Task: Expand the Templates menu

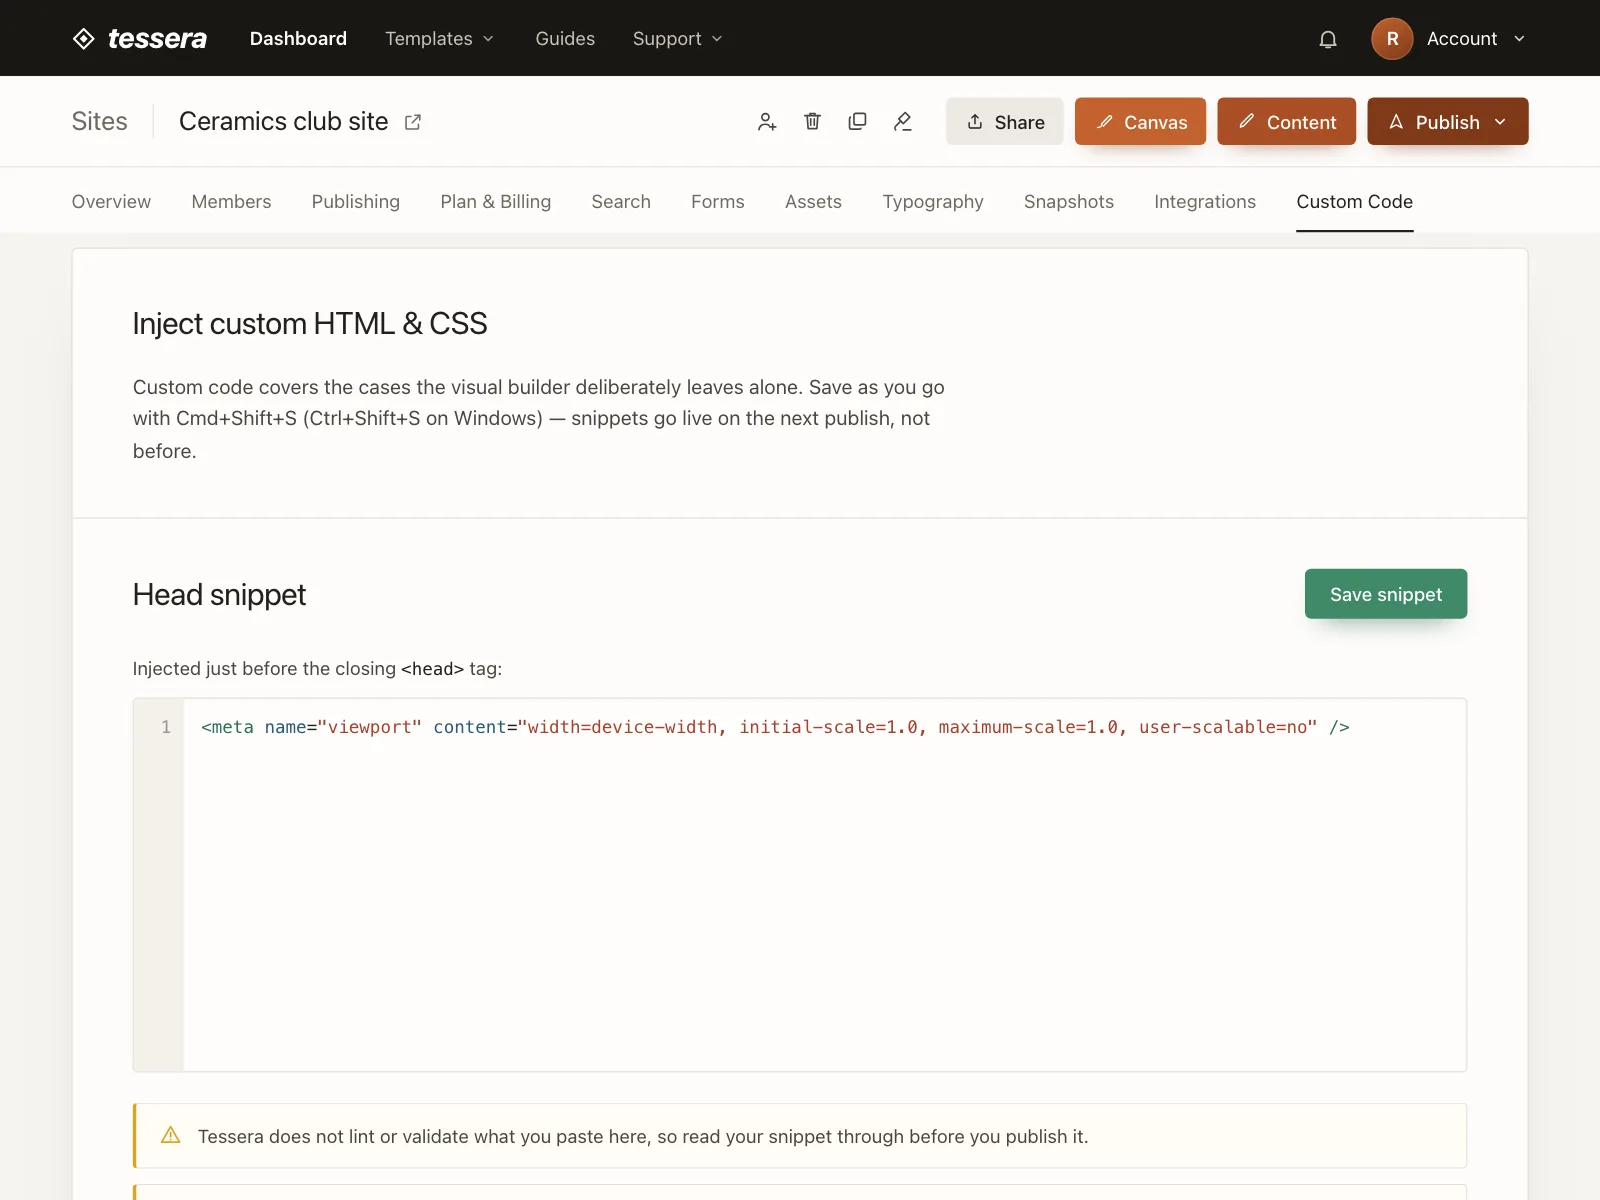Action: coord(440,39)
